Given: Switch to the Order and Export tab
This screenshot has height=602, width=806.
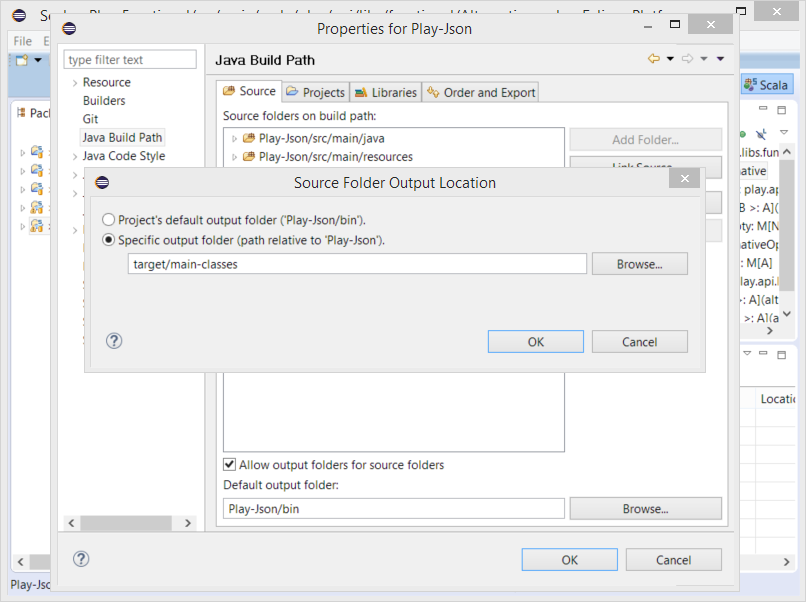Looking at the screenshot, I should pos(481,93).
